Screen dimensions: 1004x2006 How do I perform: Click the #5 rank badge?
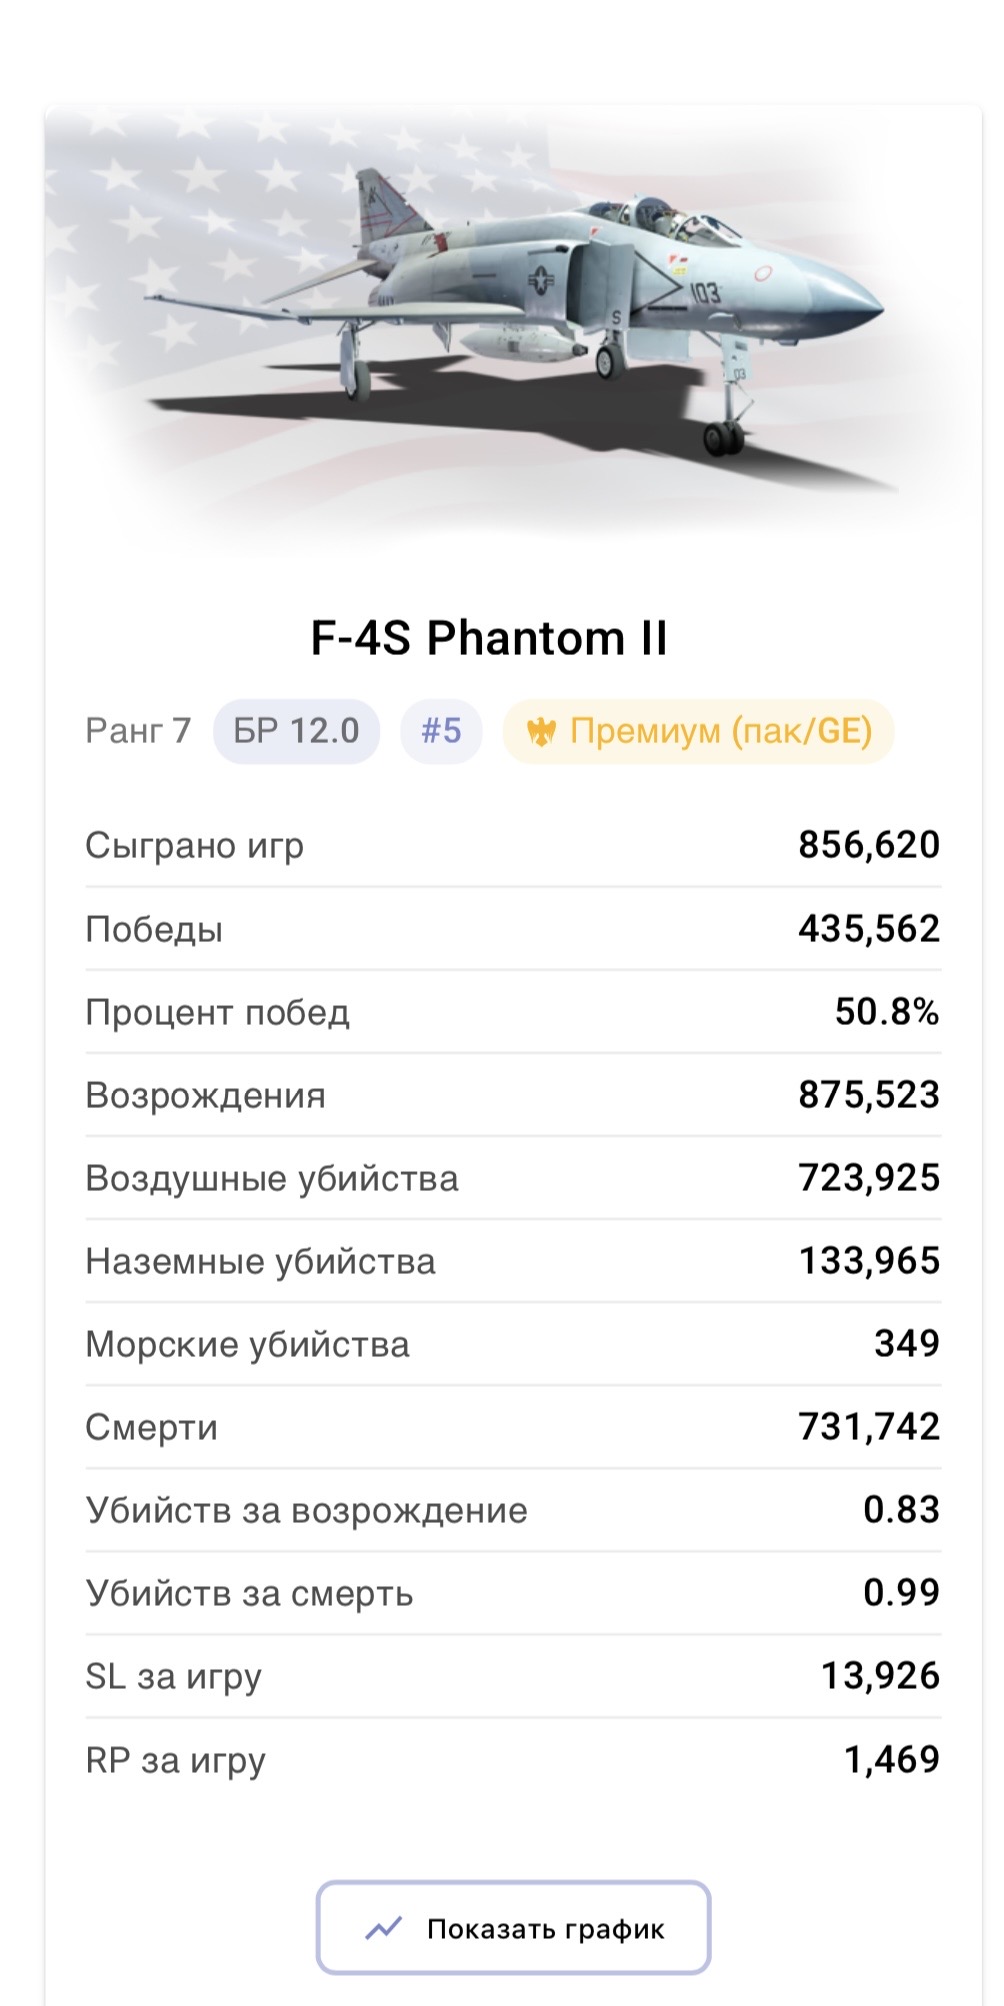441,732
